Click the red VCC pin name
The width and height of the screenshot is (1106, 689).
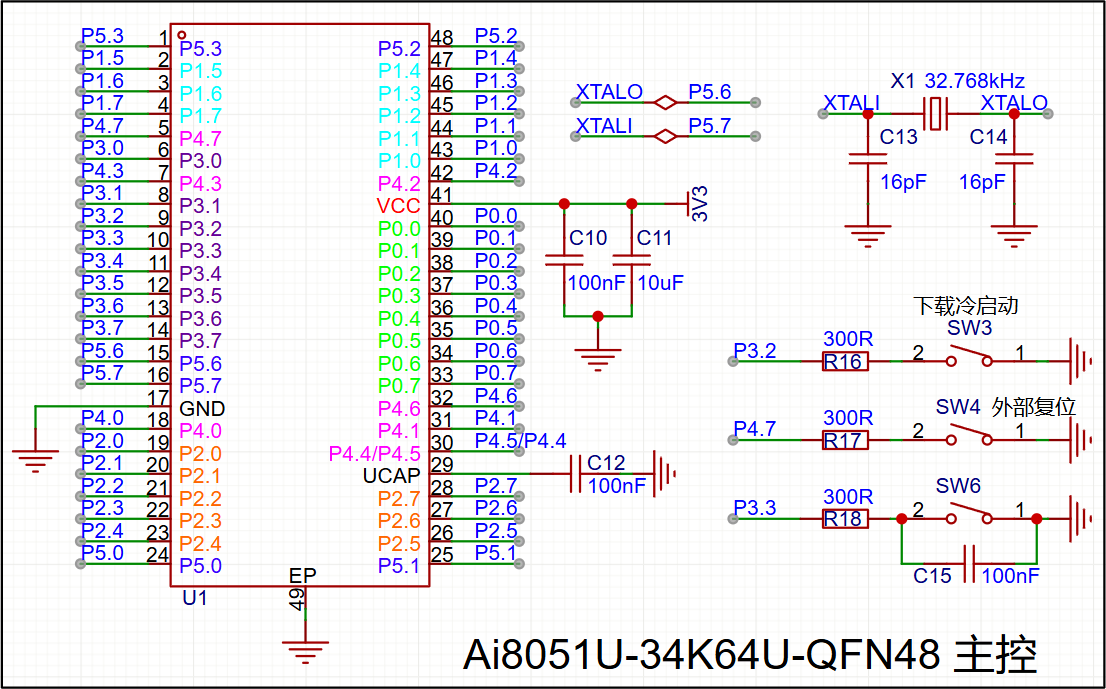pyautogui.click(x=399, y=206)
